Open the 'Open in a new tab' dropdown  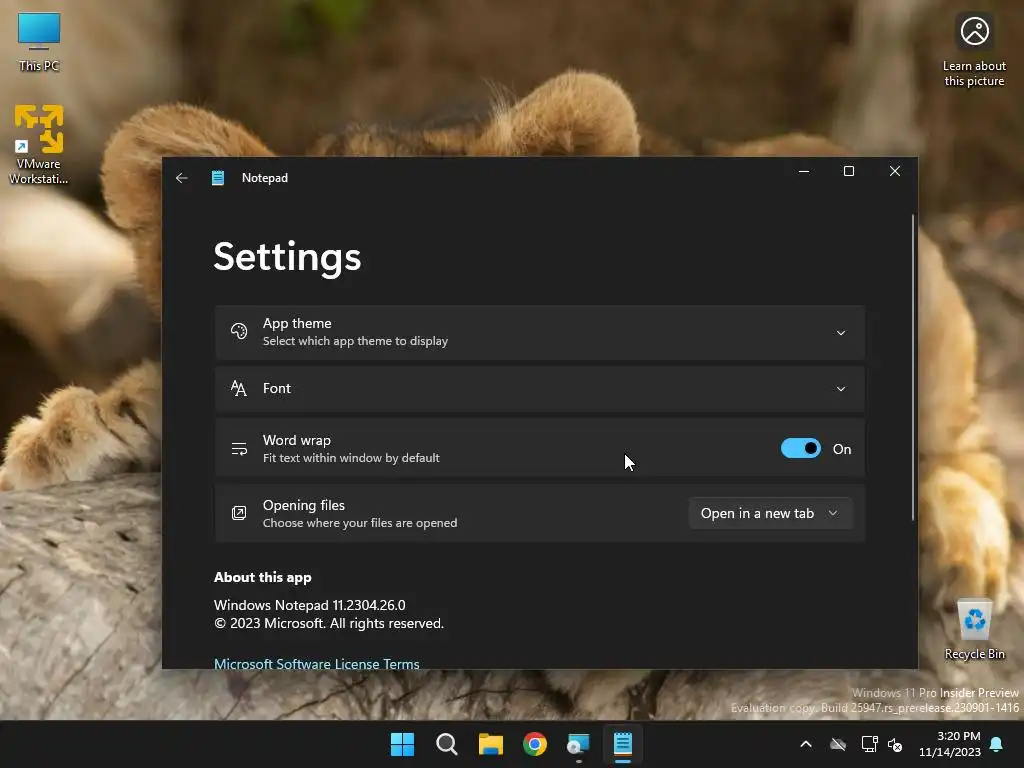click(771, 513)
